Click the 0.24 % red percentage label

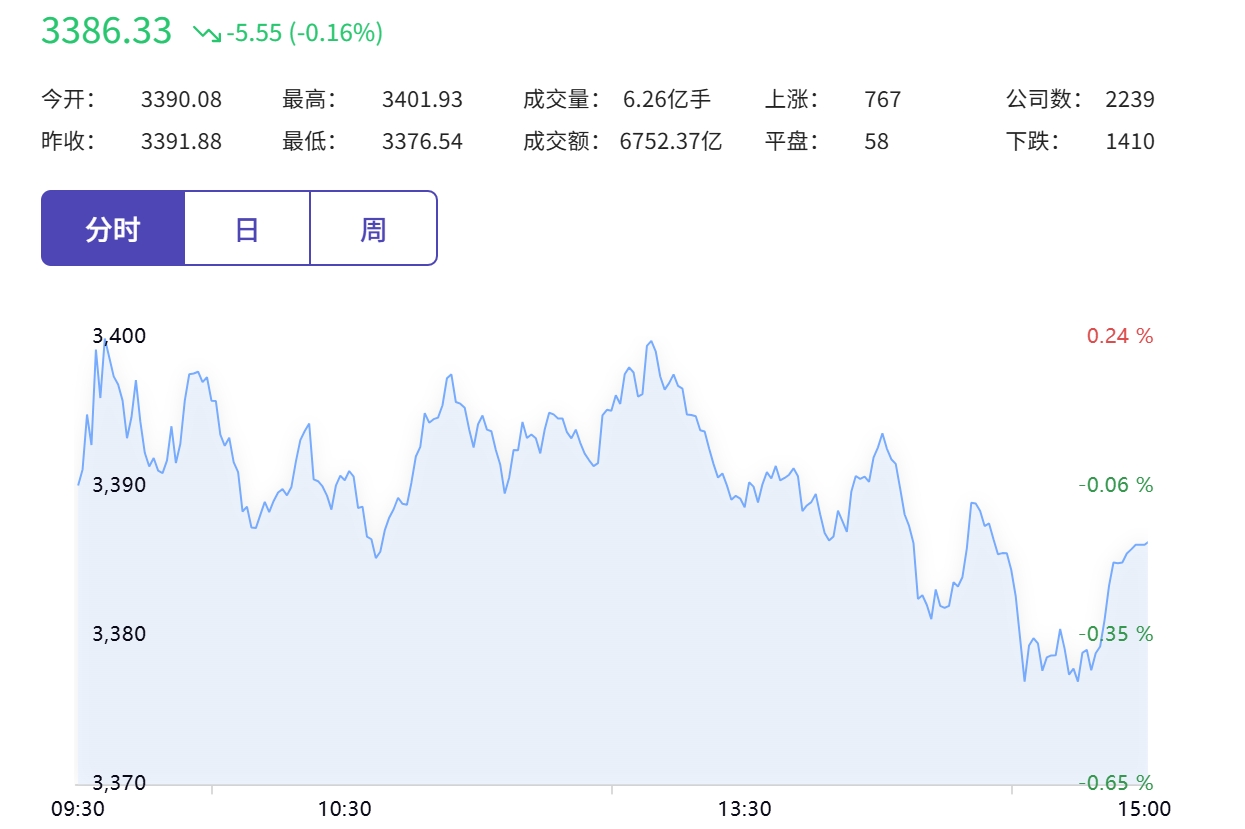pos(1120,335)
